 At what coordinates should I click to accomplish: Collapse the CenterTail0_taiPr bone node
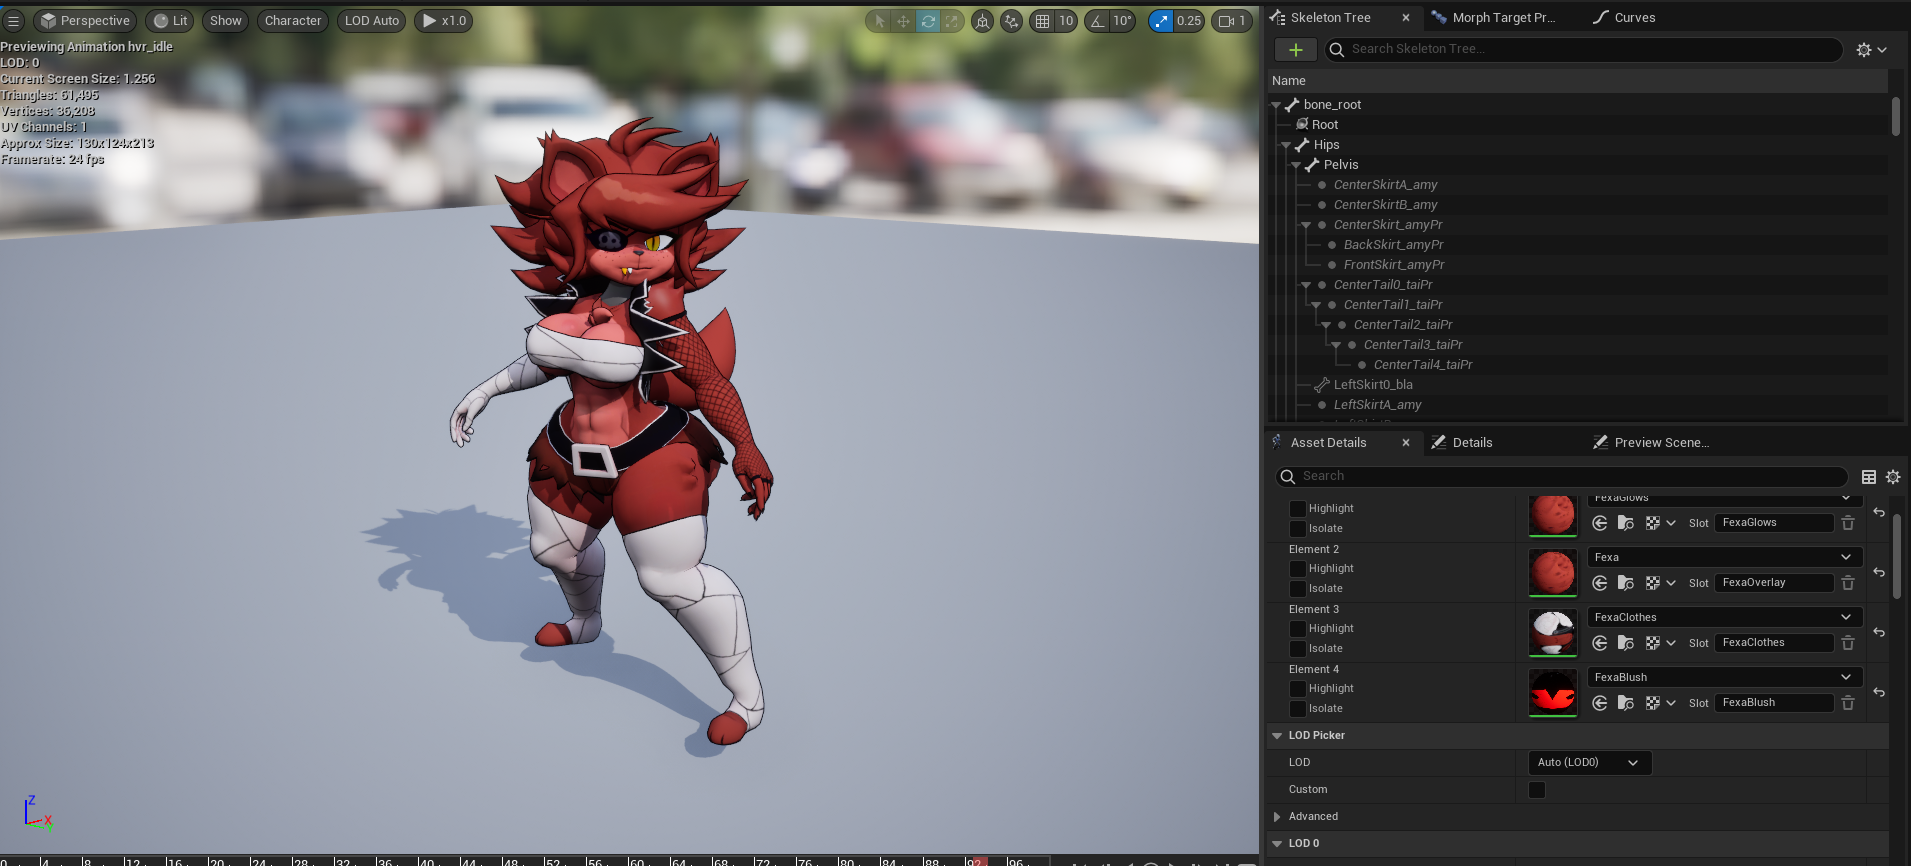coord(1306,285)
